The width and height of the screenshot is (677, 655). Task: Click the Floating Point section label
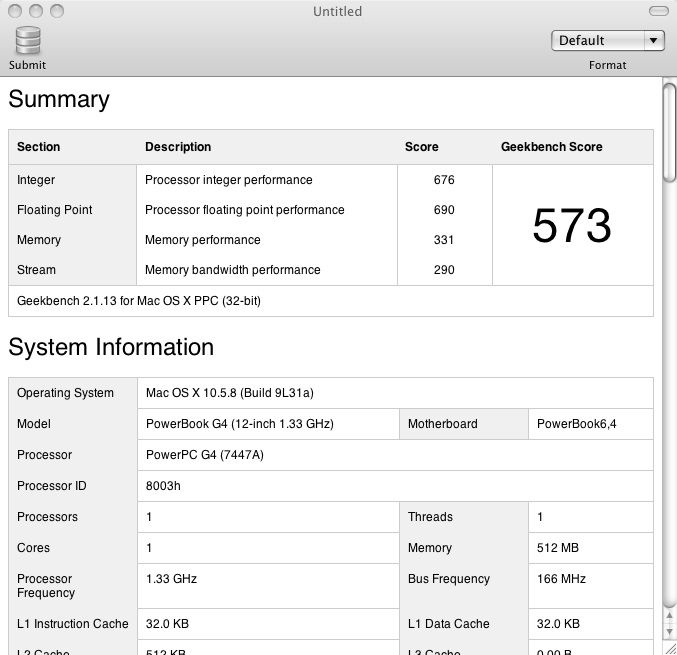pos(54,210)
